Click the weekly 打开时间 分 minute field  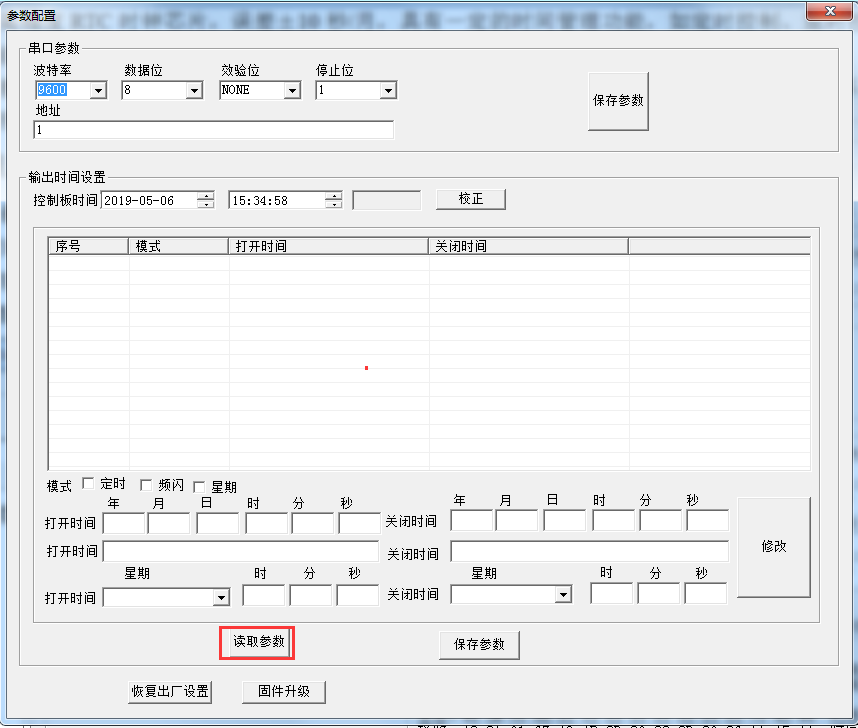pyautogui.click(x=311, y=595)
